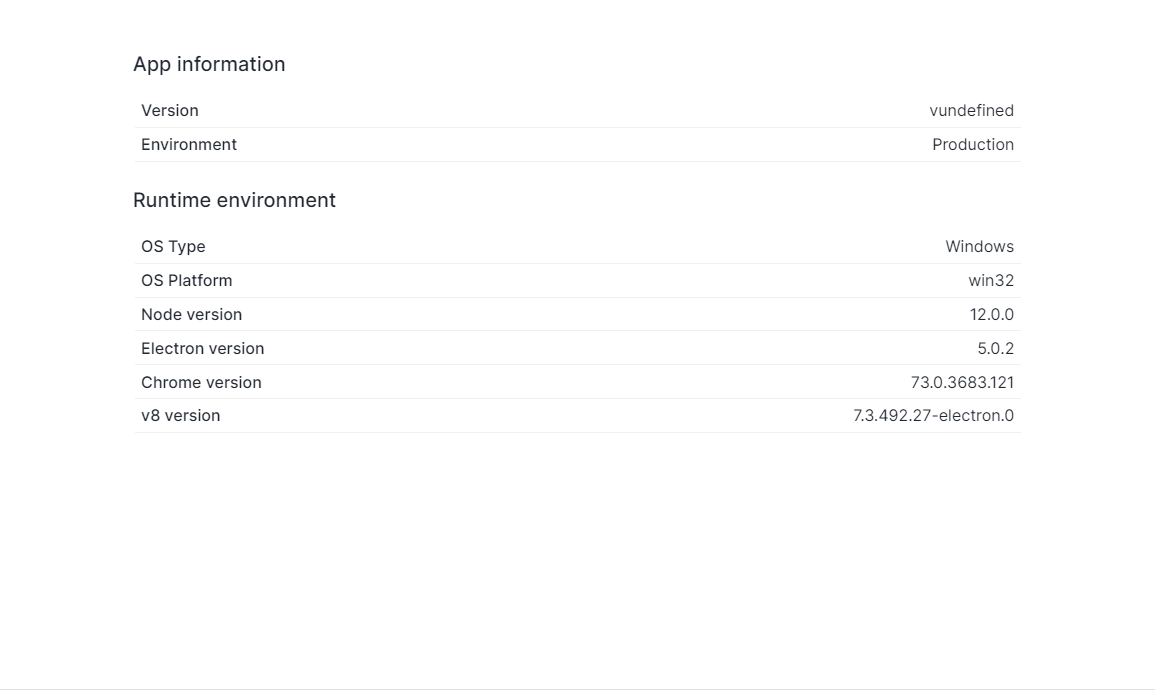The width and height of the screenshot is (1155, 690).
Task: Select the Production environment value
Action: coord(973,144)
